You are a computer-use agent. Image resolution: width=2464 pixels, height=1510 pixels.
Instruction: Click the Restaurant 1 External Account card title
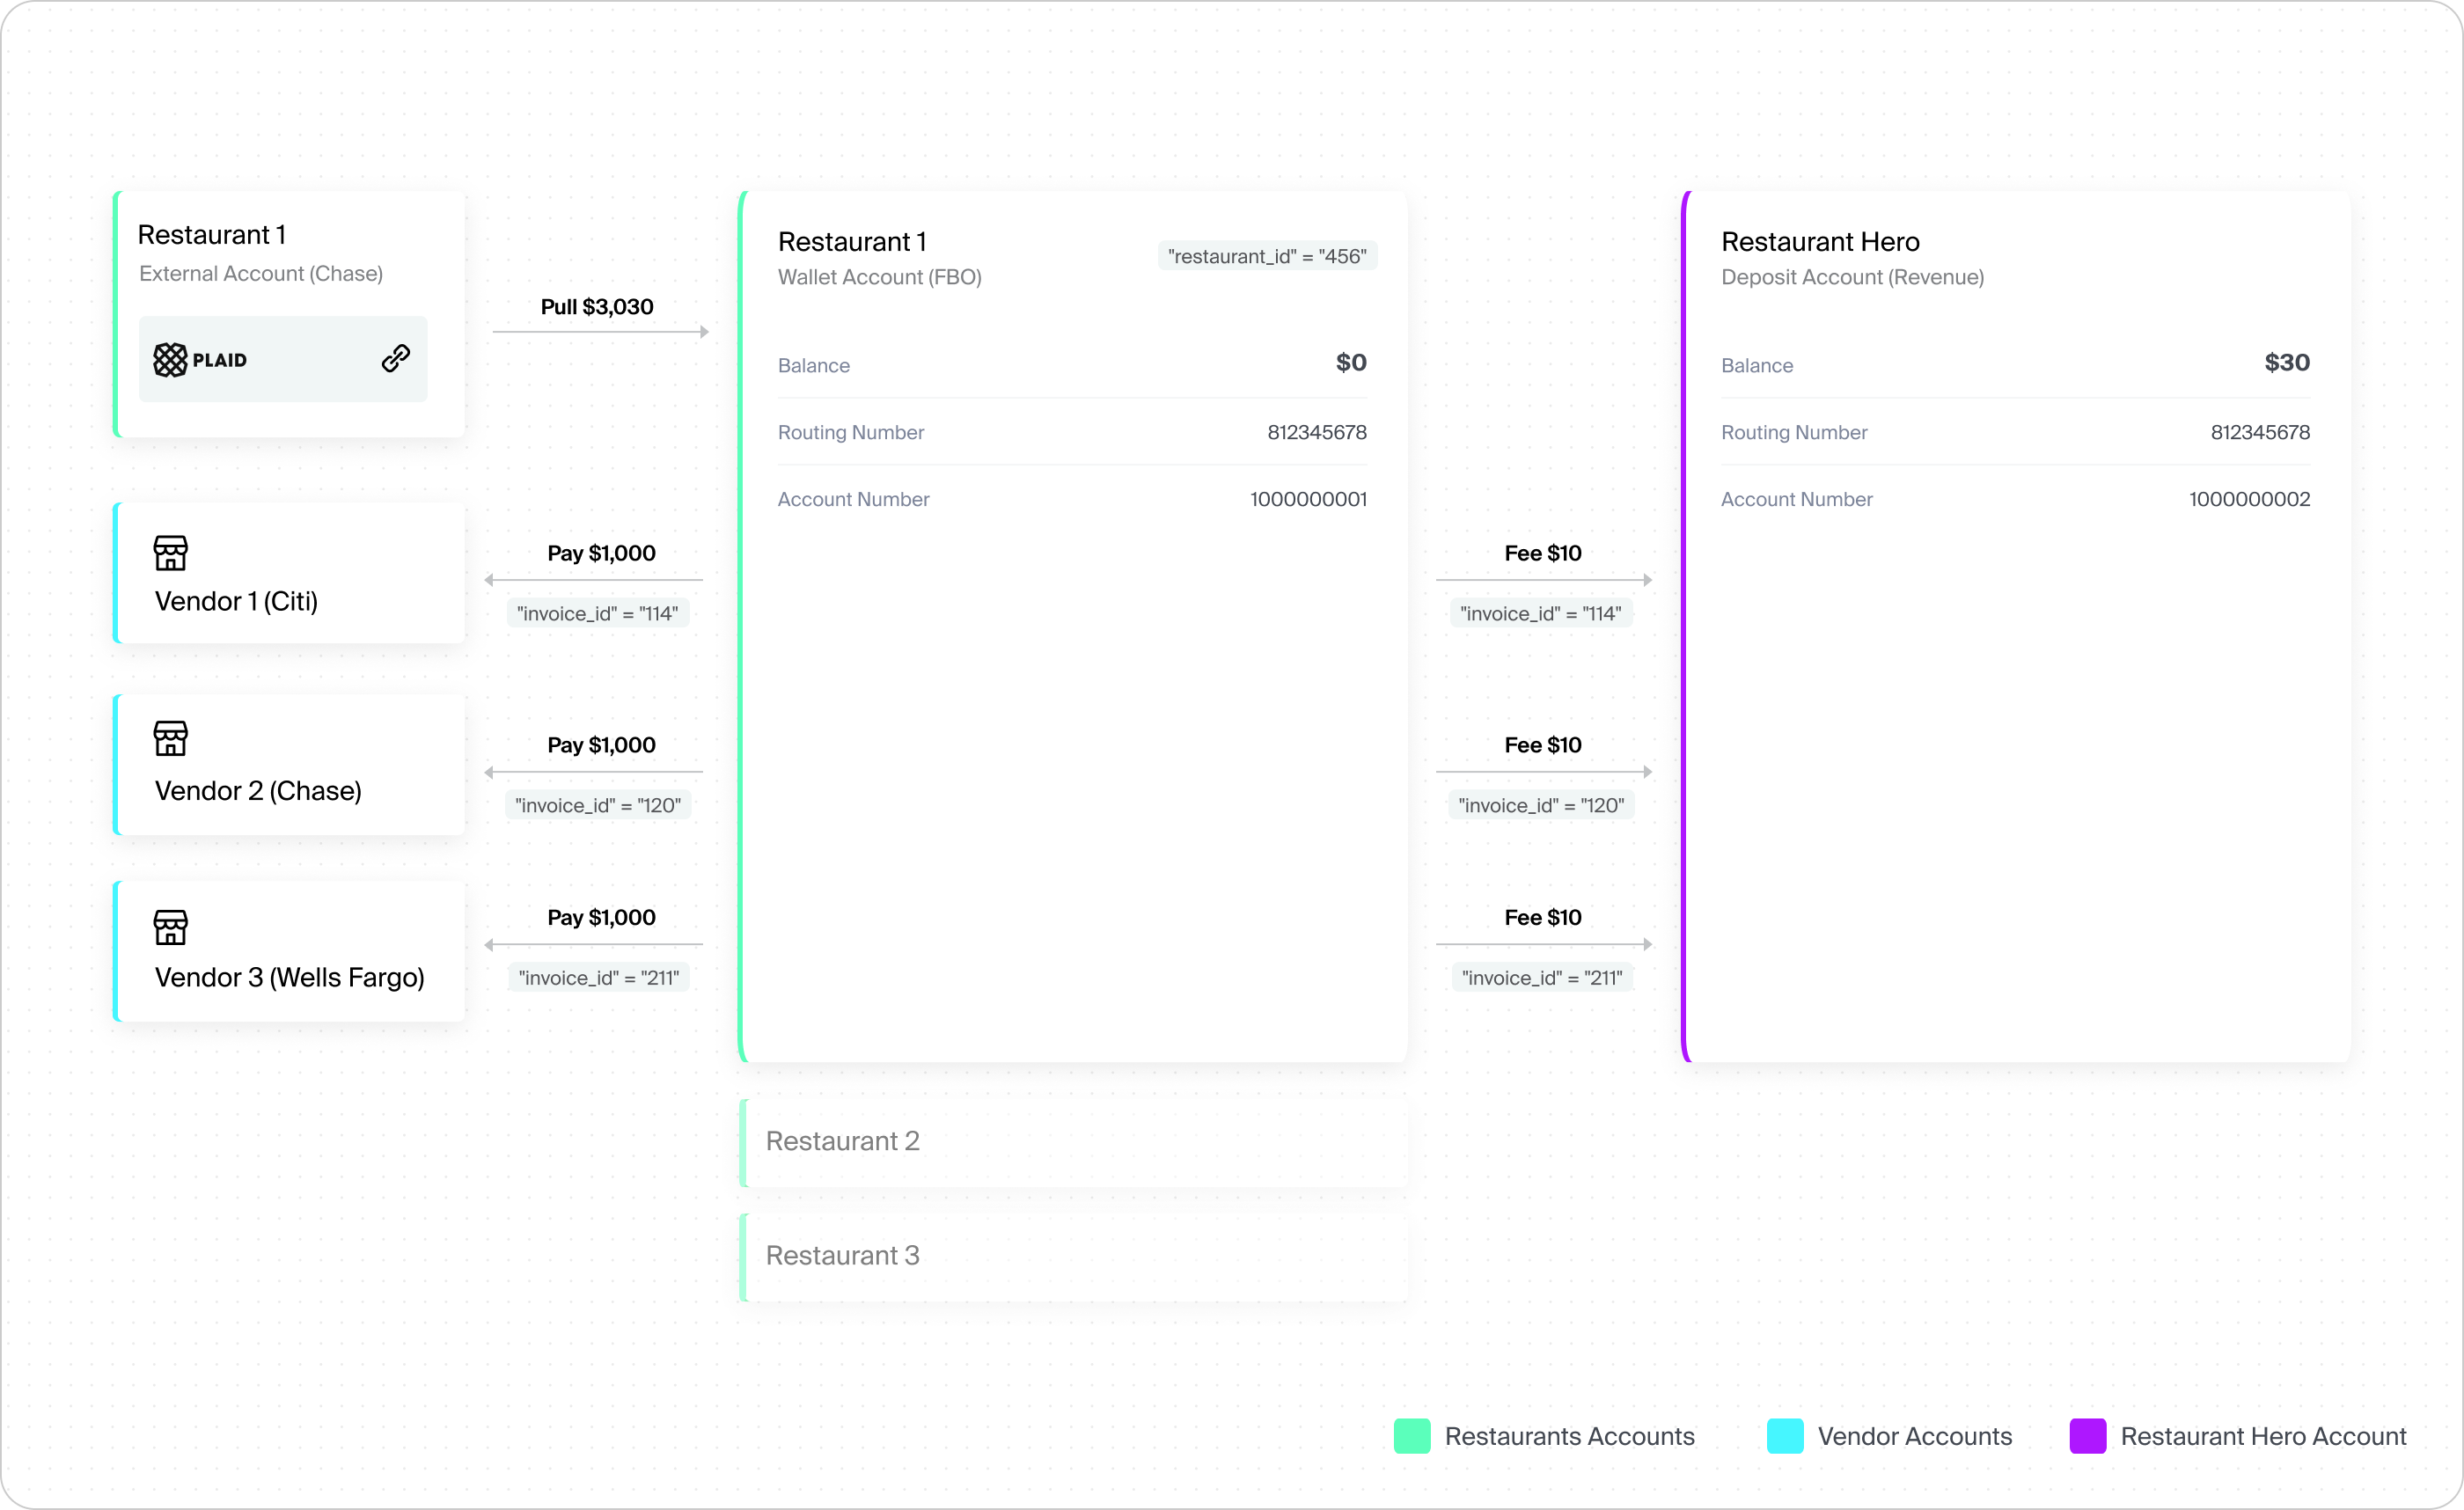(x=212, y=235)
